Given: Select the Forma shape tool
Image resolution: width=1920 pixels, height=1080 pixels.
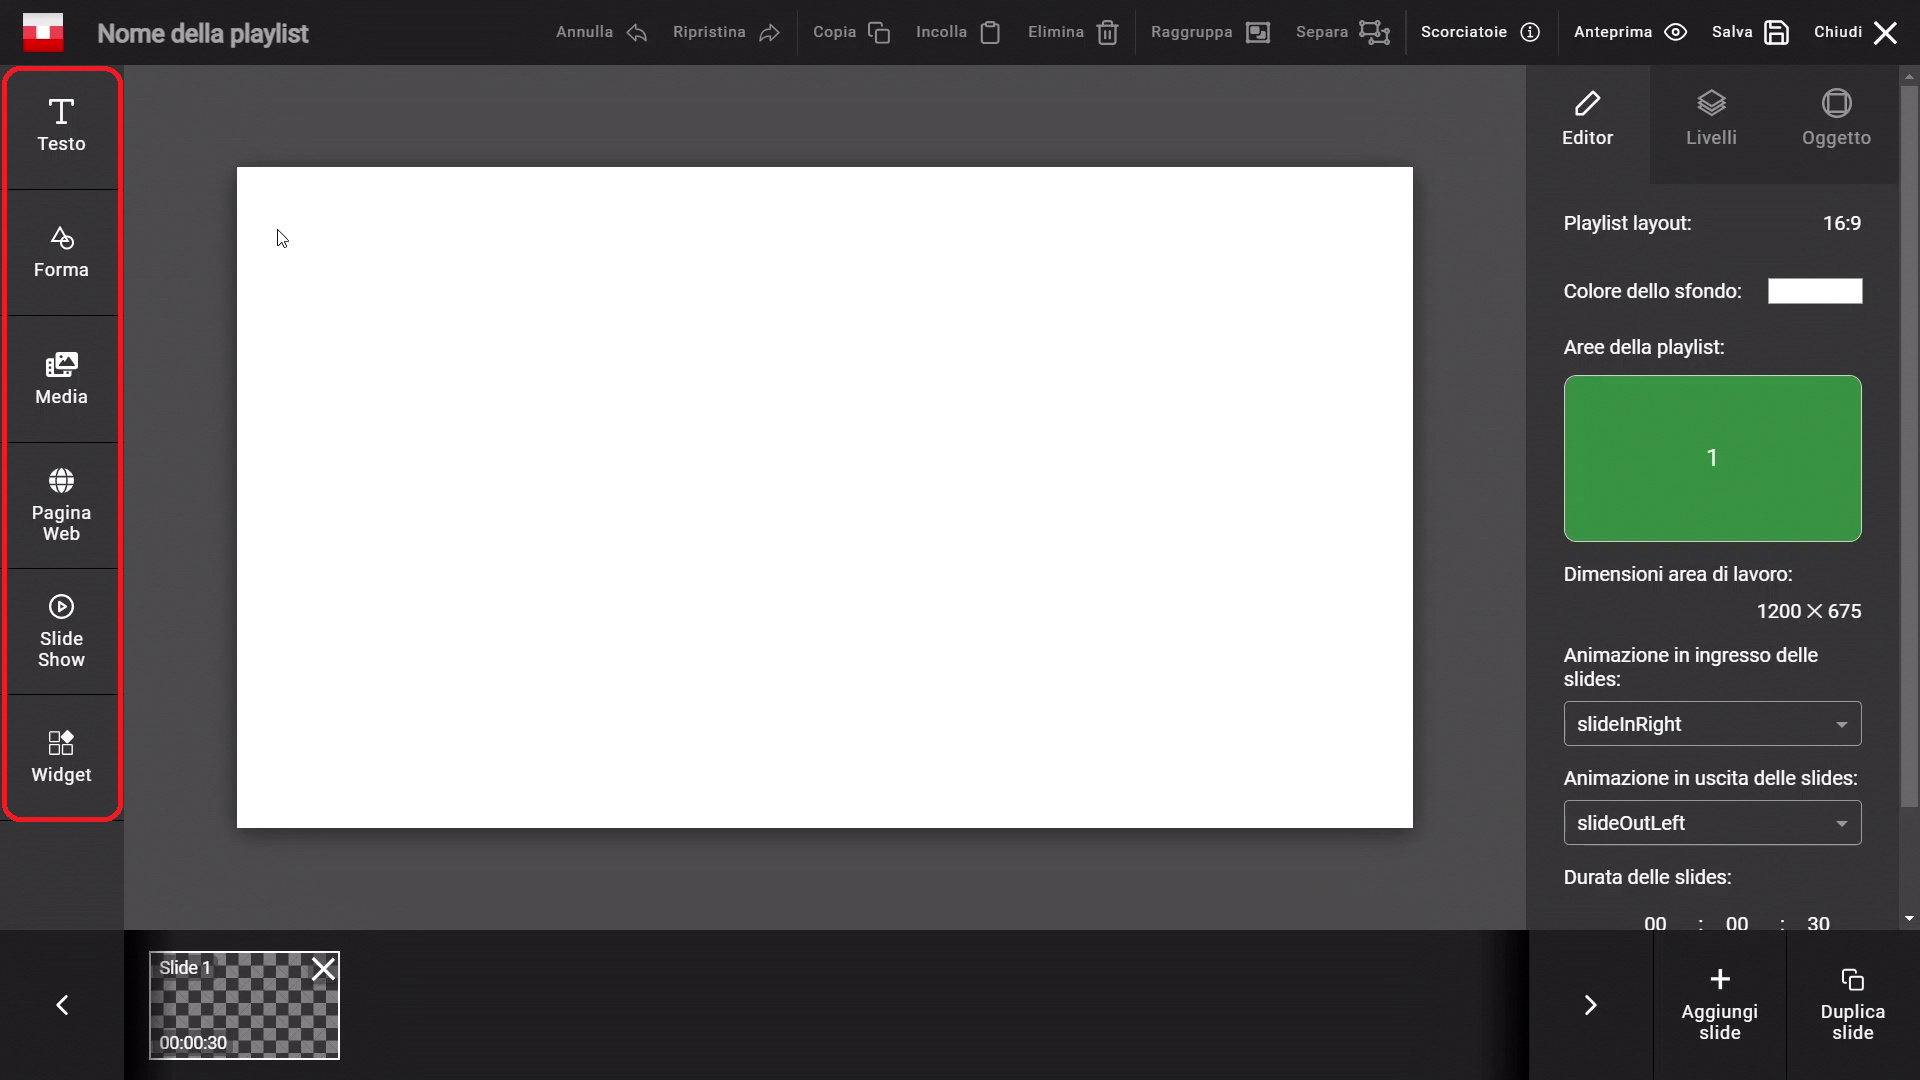Looking at the screenshot, I should tap(61, 252).
